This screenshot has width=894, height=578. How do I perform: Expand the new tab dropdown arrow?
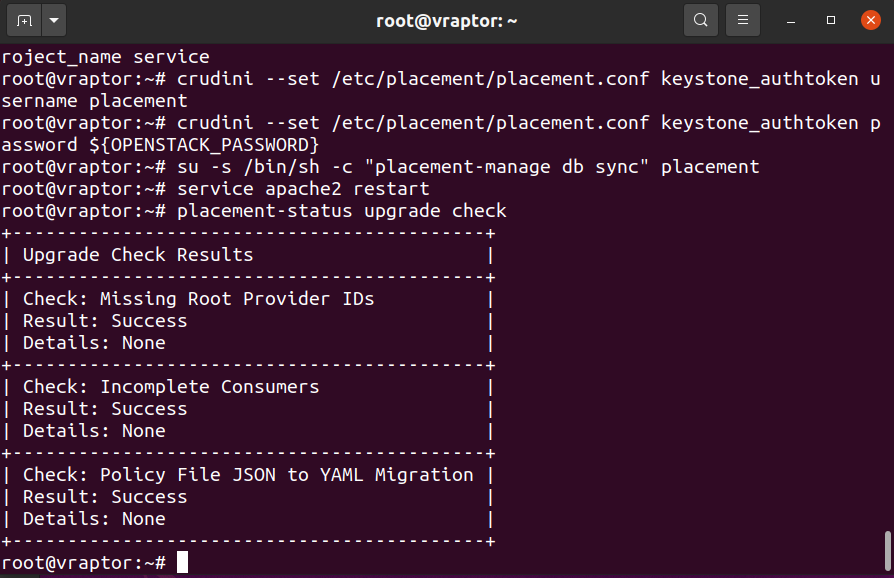pyautogui.click(x=54, y=21)
